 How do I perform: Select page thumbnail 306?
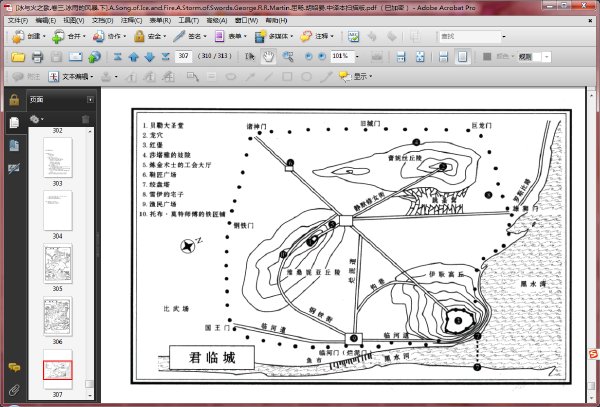(x=57, y=316)
